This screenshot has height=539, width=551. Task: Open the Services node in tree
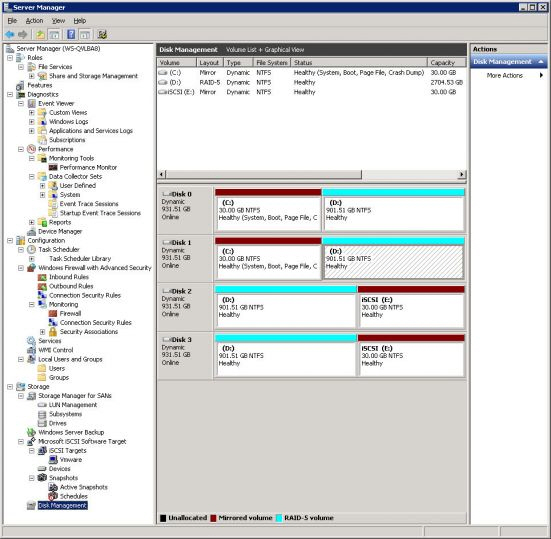[x=50, y=341]
